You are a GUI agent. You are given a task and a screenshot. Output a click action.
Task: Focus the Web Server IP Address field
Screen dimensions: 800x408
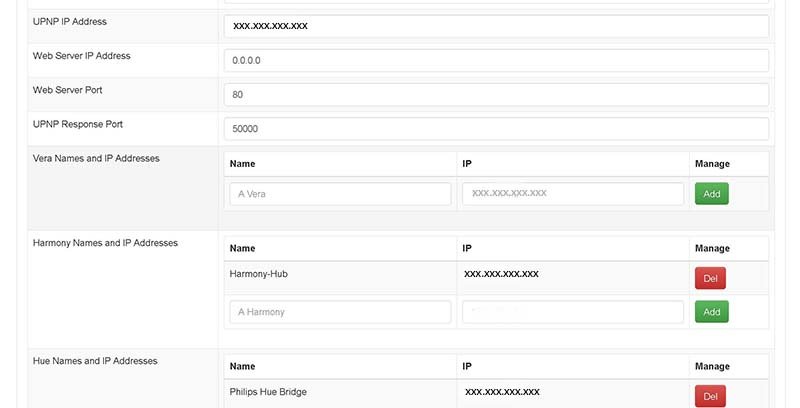[496, 60]
